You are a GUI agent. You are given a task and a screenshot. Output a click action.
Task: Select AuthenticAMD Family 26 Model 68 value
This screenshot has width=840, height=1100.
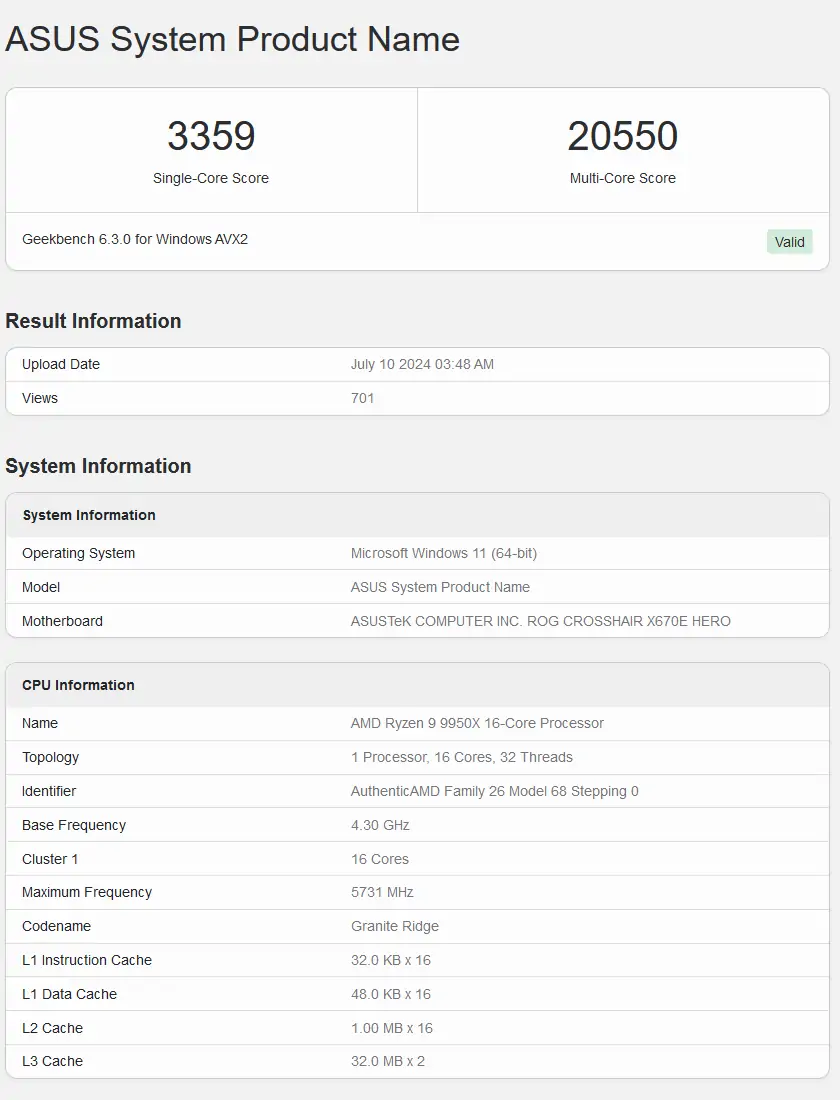point(495,791)
